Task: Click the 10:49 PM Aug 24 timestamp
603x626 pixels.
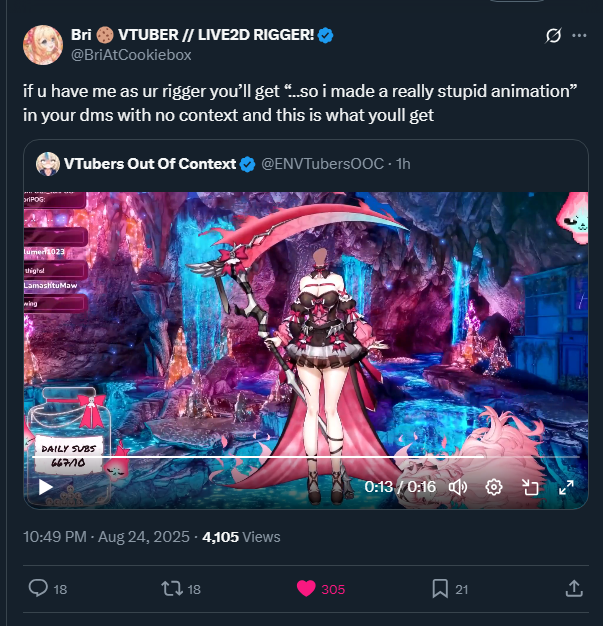Action: pyautogui.click(x=106, y=537)
